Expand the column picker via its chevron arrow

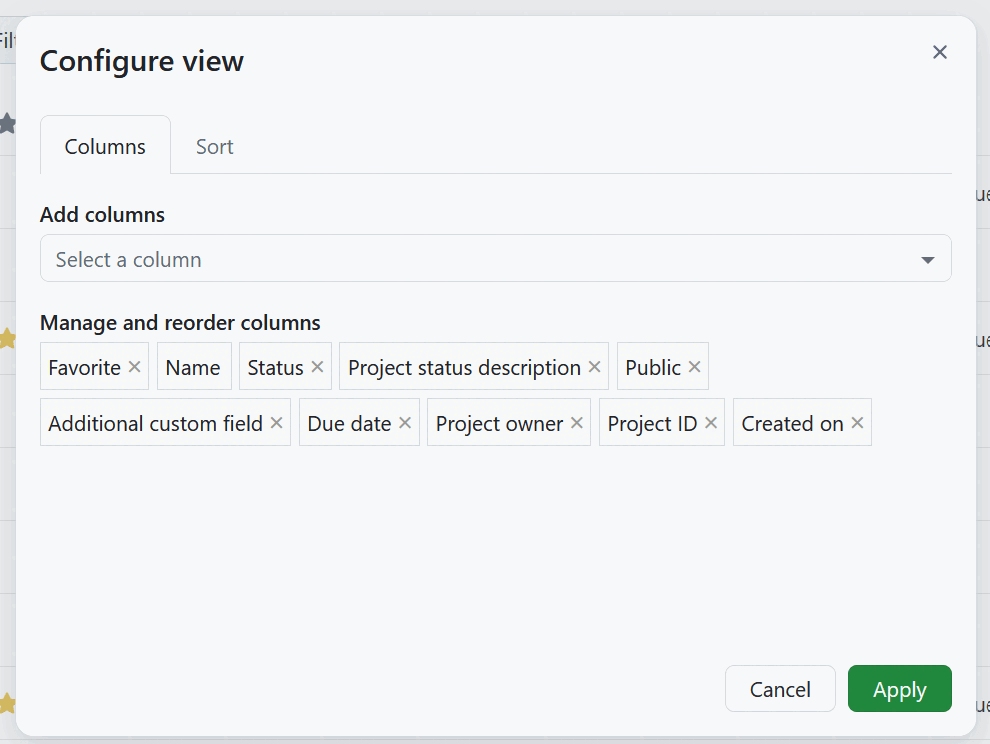(x=928, y=258)
